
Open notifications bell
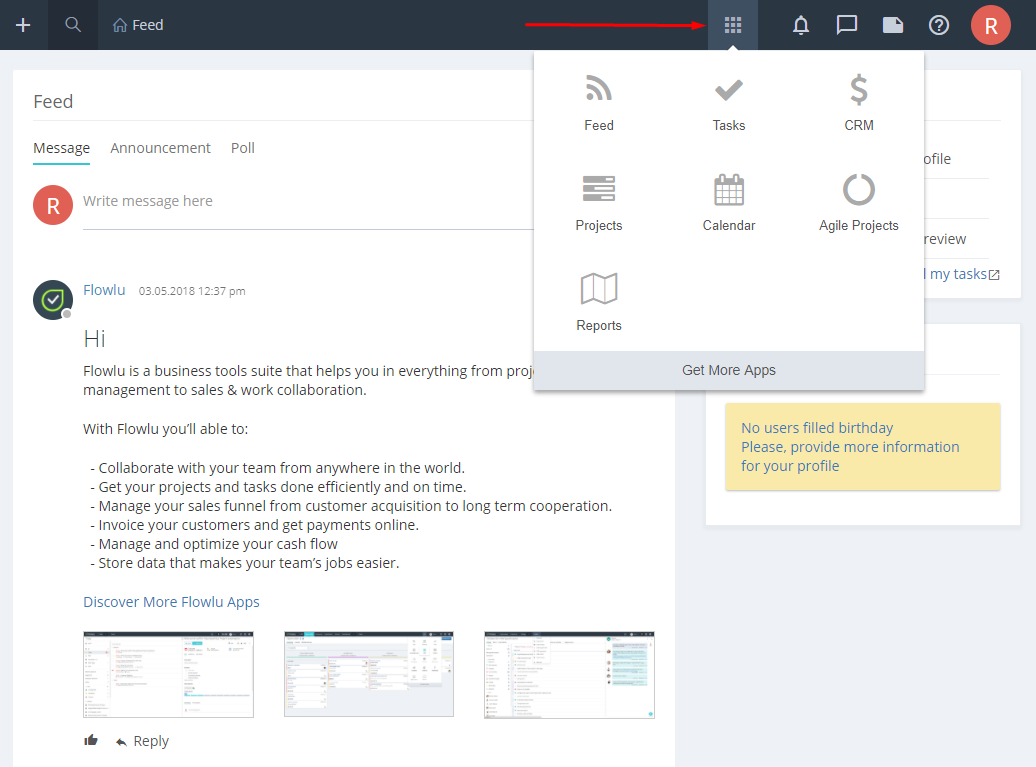801,25
